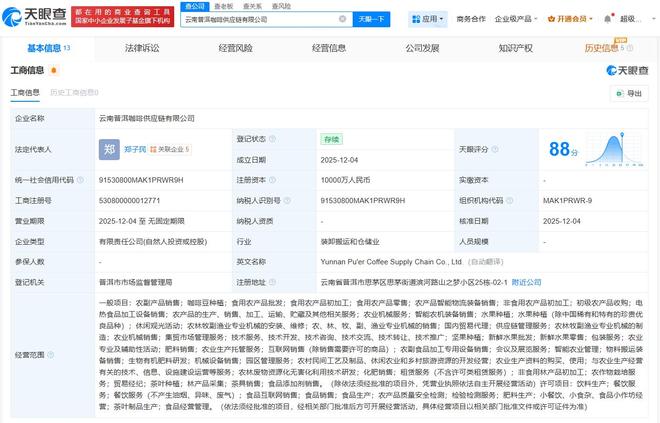Switch to the 历史信息 VIP tab
This screenshot has height=423, width=660.
coord(608,48)
